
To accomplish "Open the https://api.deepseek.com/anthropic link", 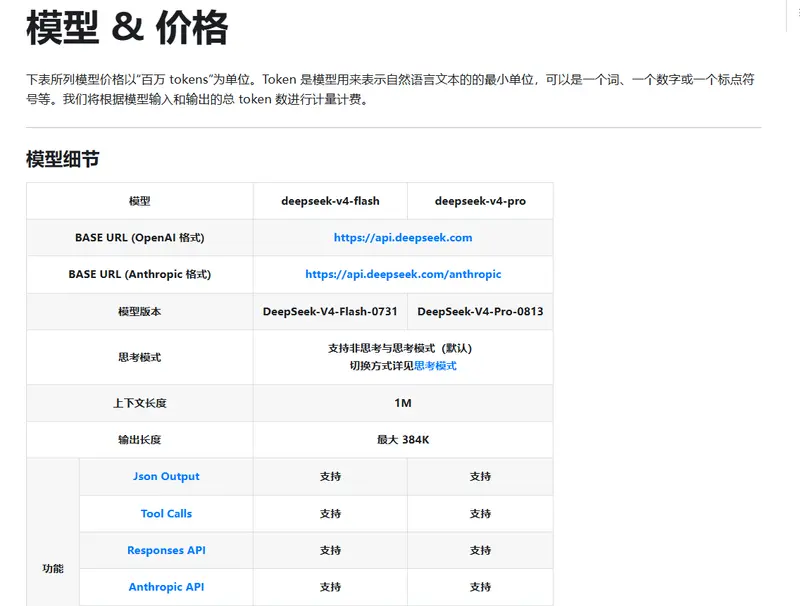I will (403, 274).
